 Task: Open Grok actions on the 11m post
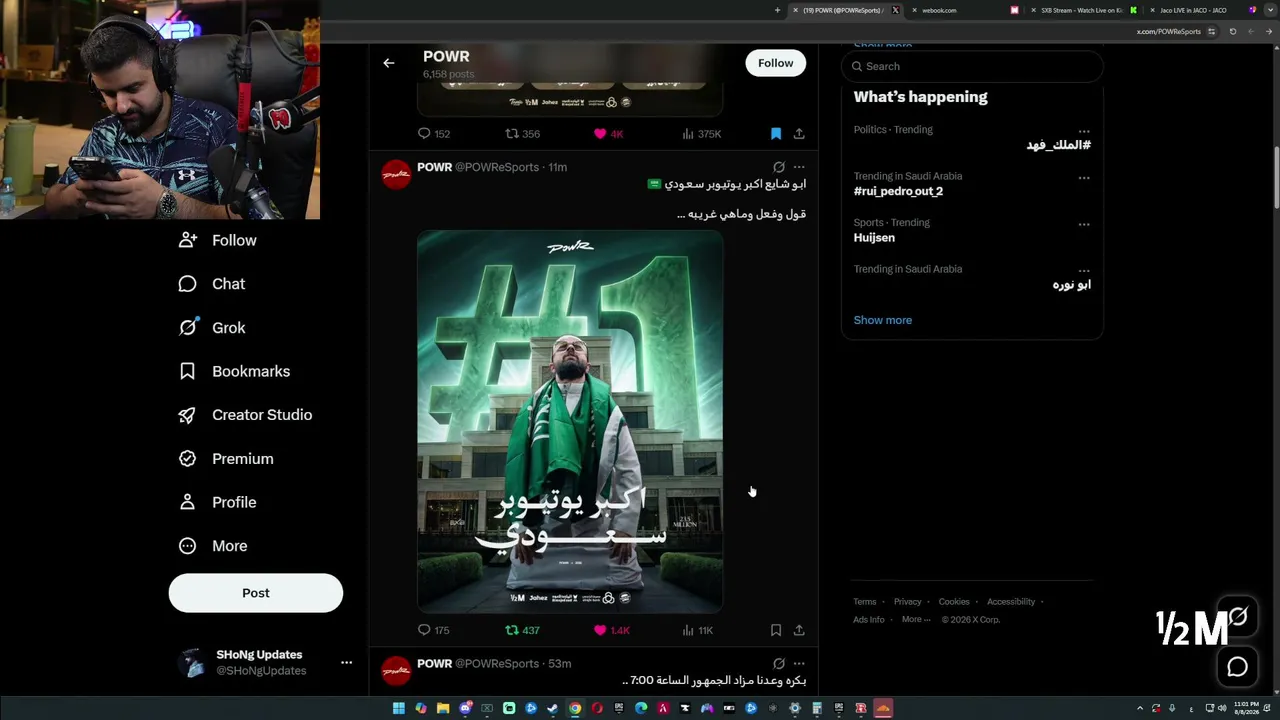pyautogui.click(x=779, y=167)
